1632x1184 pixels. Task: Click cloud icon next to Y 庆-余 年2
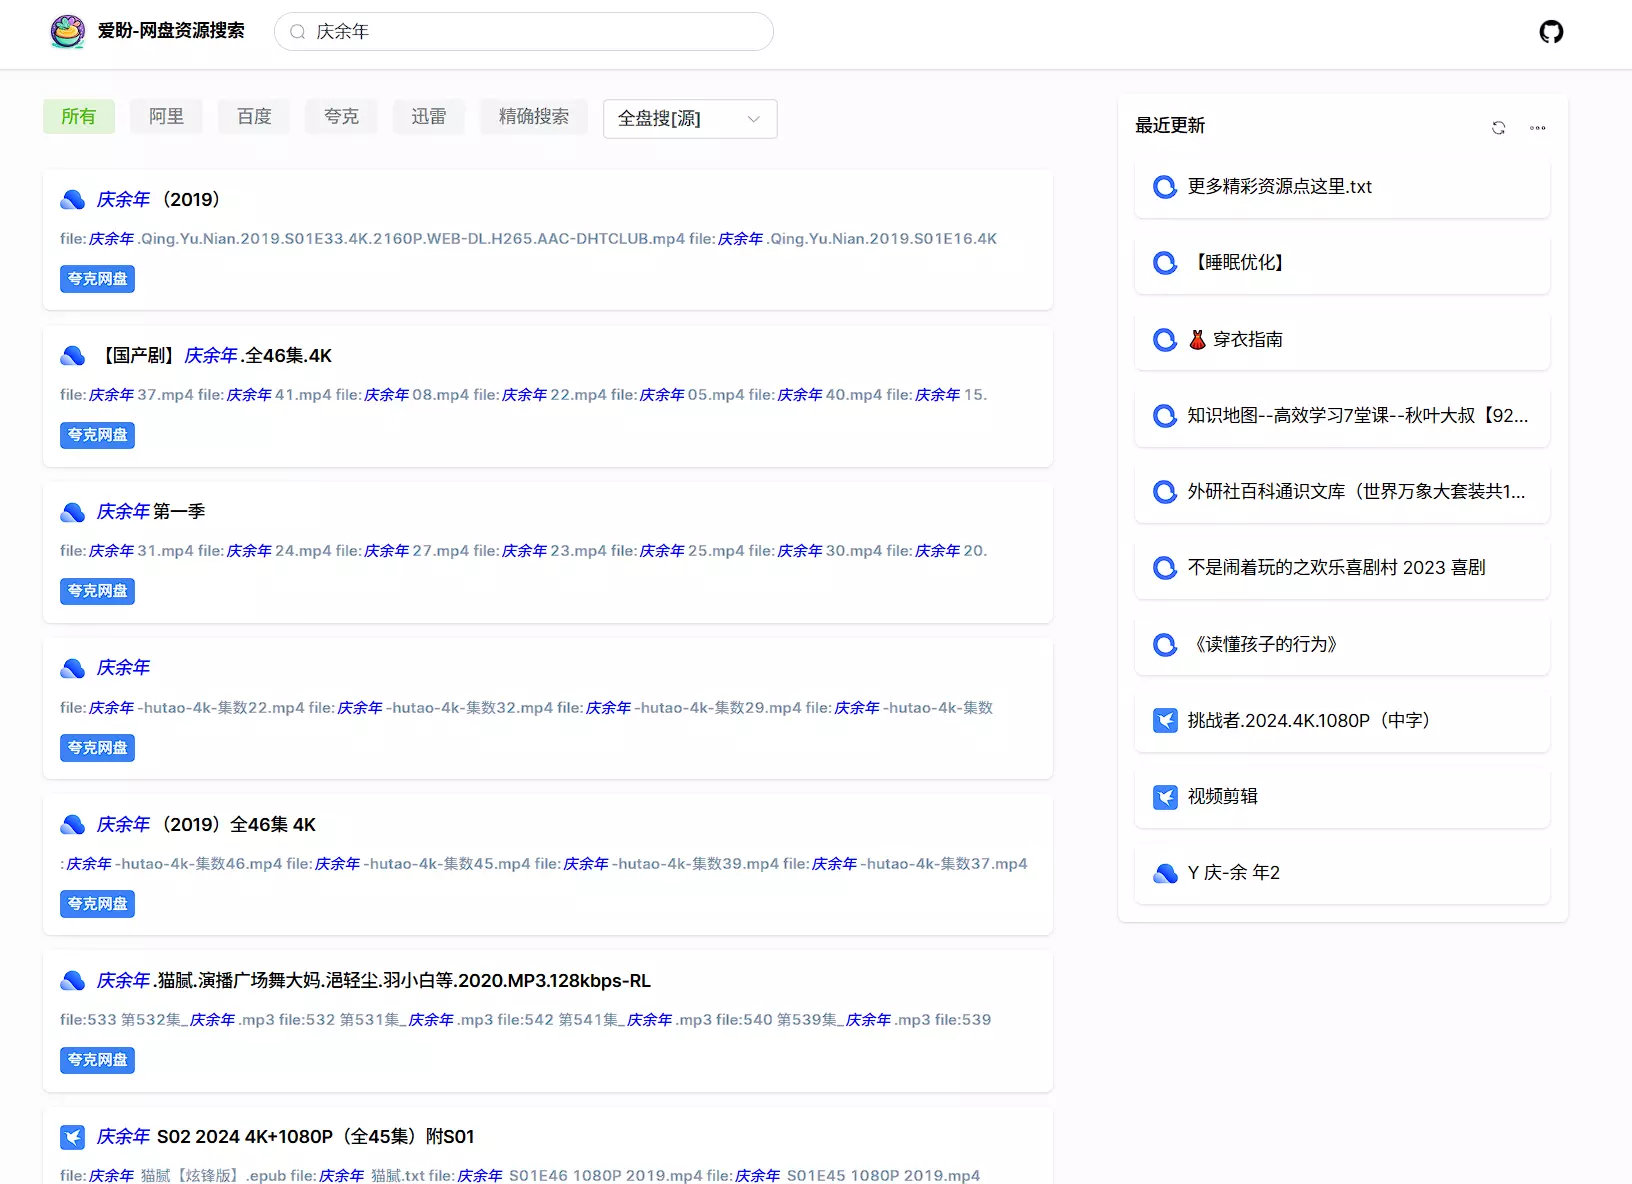point(1165,873)
